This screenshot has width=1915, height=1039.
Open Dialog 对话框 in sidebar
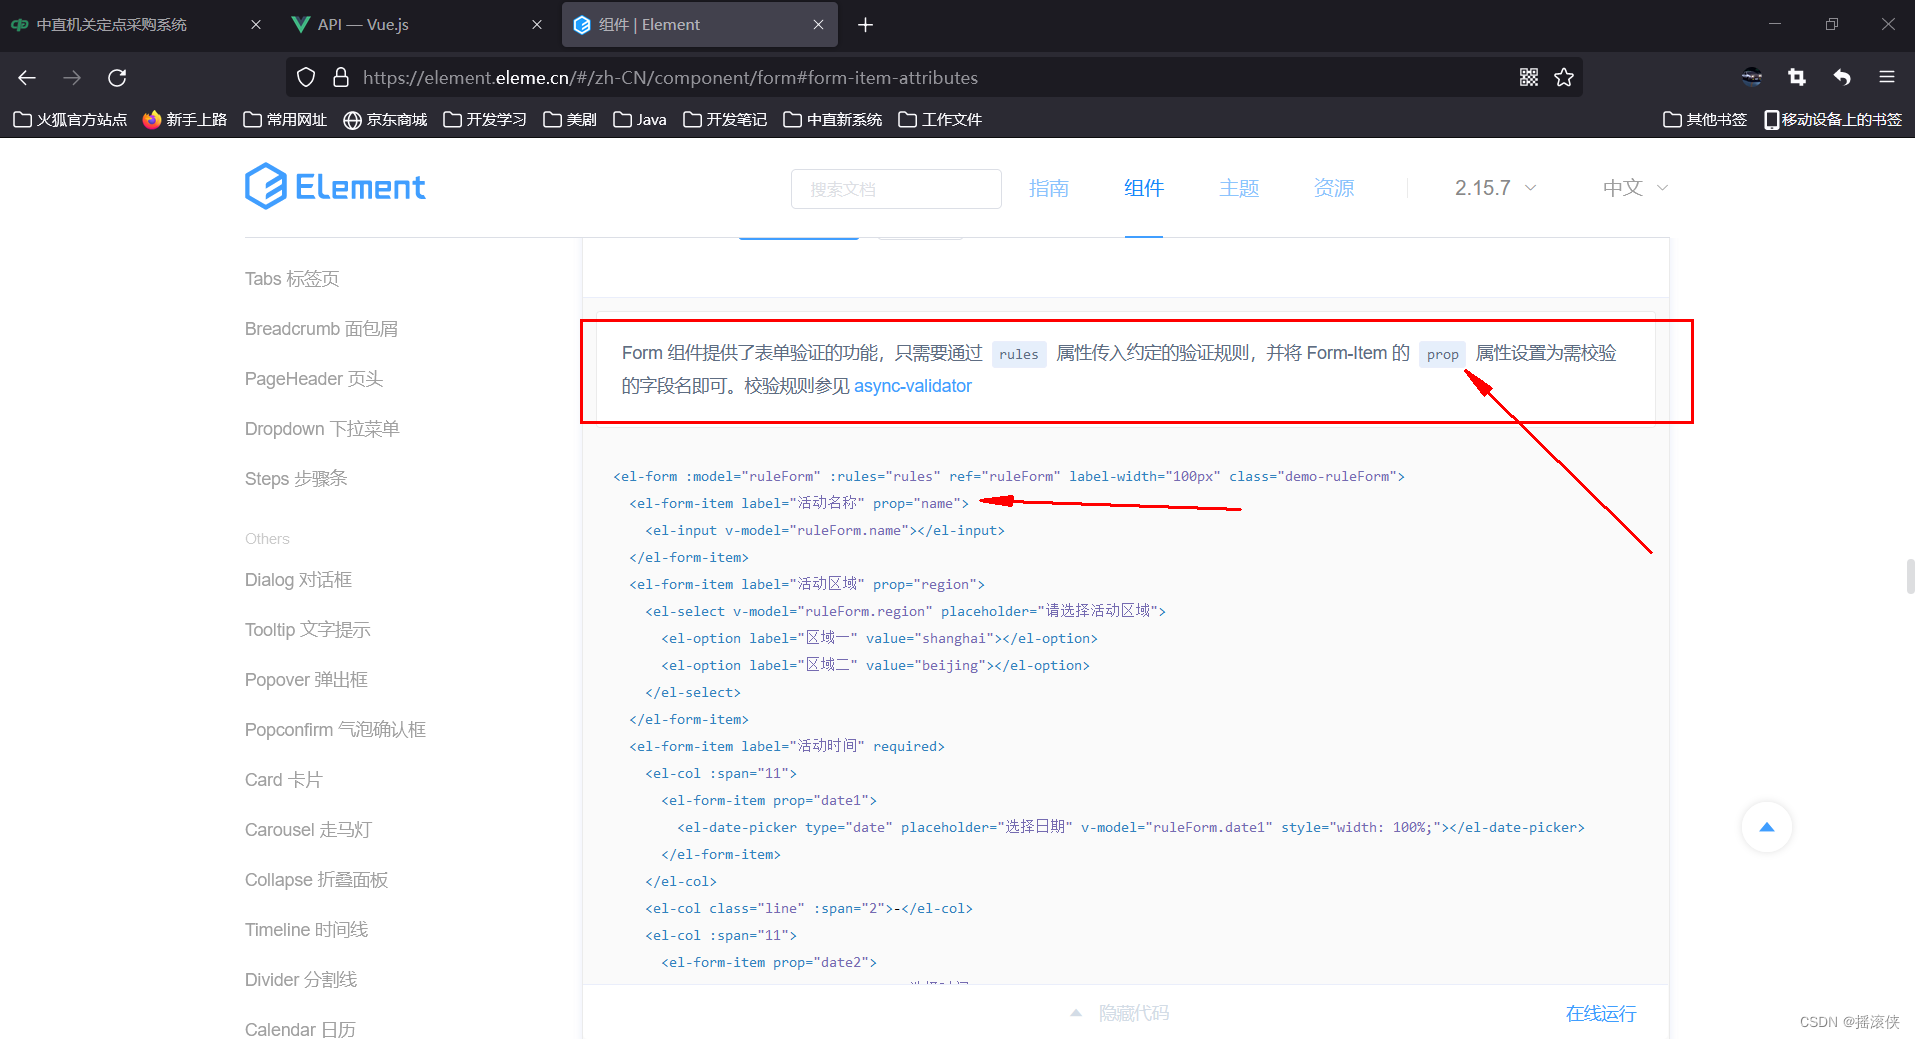coord(298,580)
